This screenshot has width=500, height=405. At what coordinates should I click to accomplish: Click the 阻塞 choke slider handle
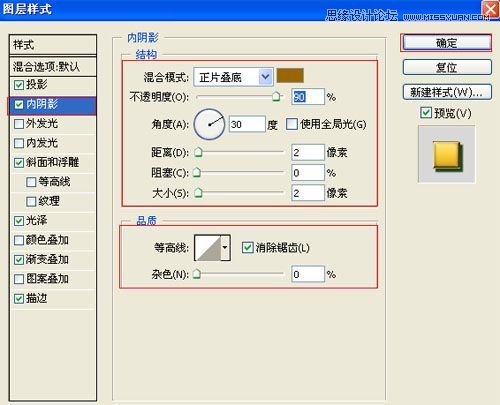(x=197, y=173)
